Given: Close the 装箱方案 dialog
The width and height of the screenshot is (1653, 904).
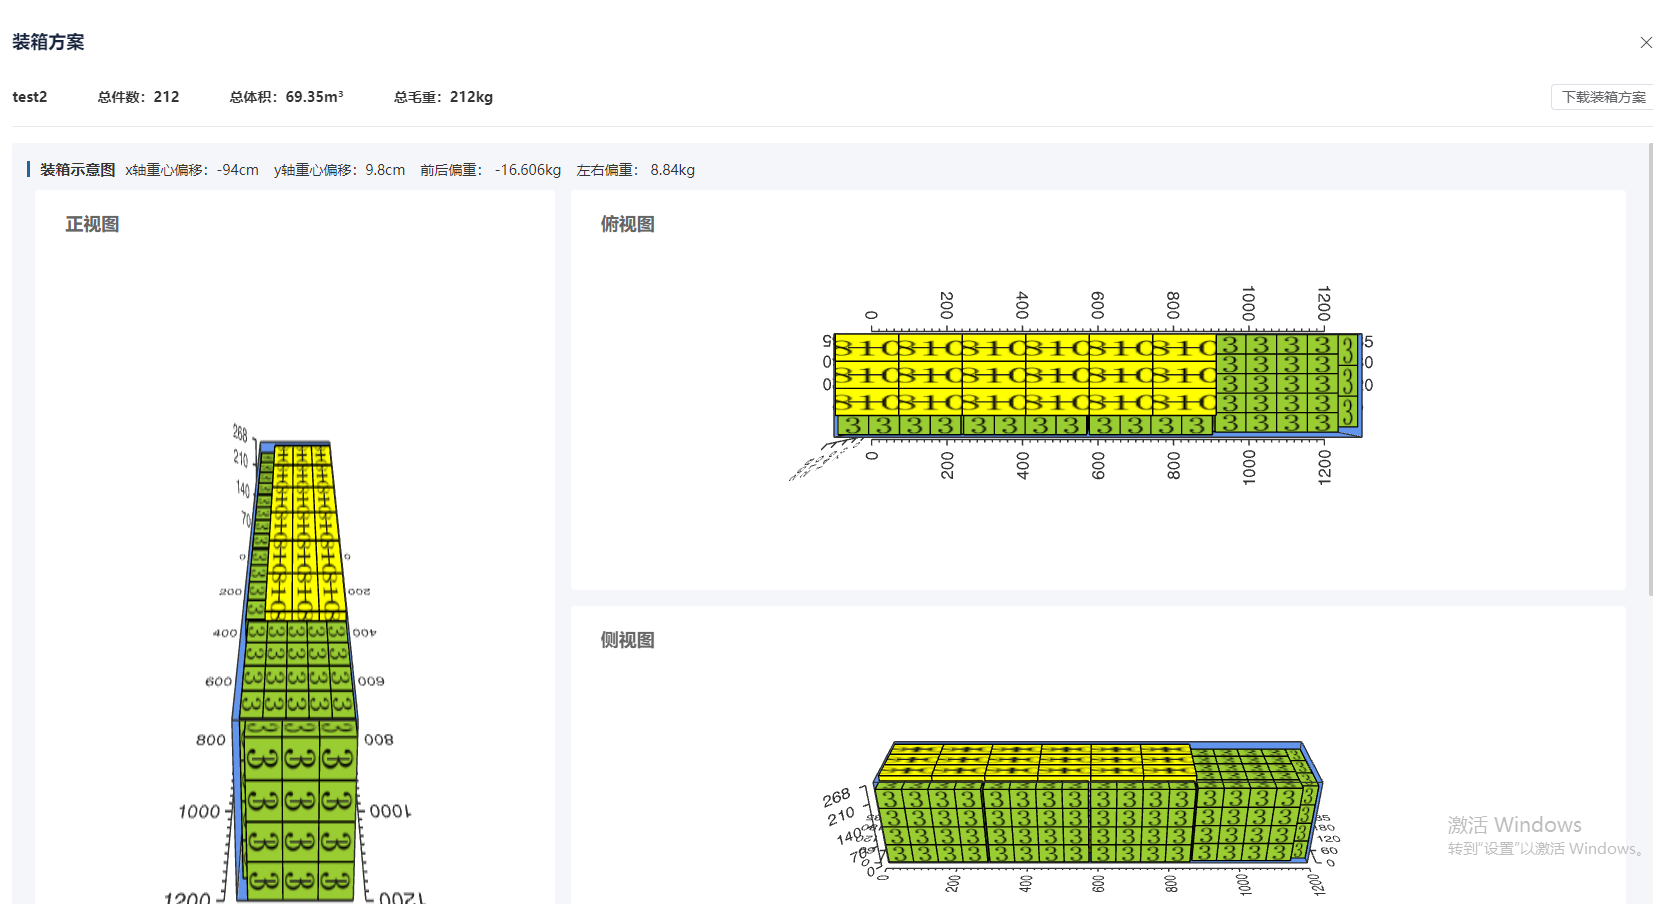Looking at the screenshot, I should click(1645, 42).
